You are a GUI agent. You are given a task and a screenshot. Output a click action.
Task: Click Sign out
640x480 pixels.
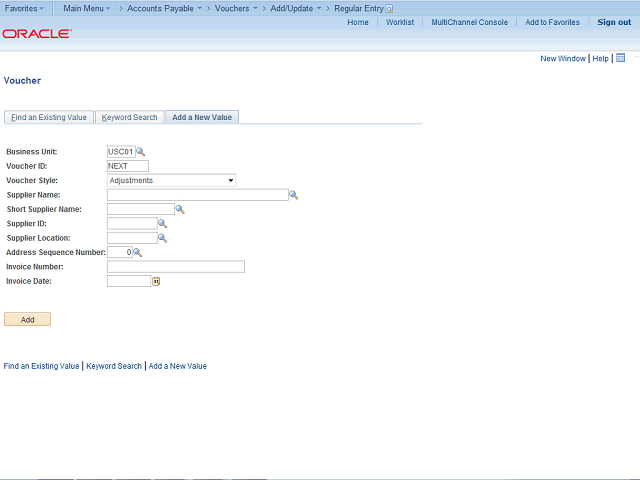point(614,22)
